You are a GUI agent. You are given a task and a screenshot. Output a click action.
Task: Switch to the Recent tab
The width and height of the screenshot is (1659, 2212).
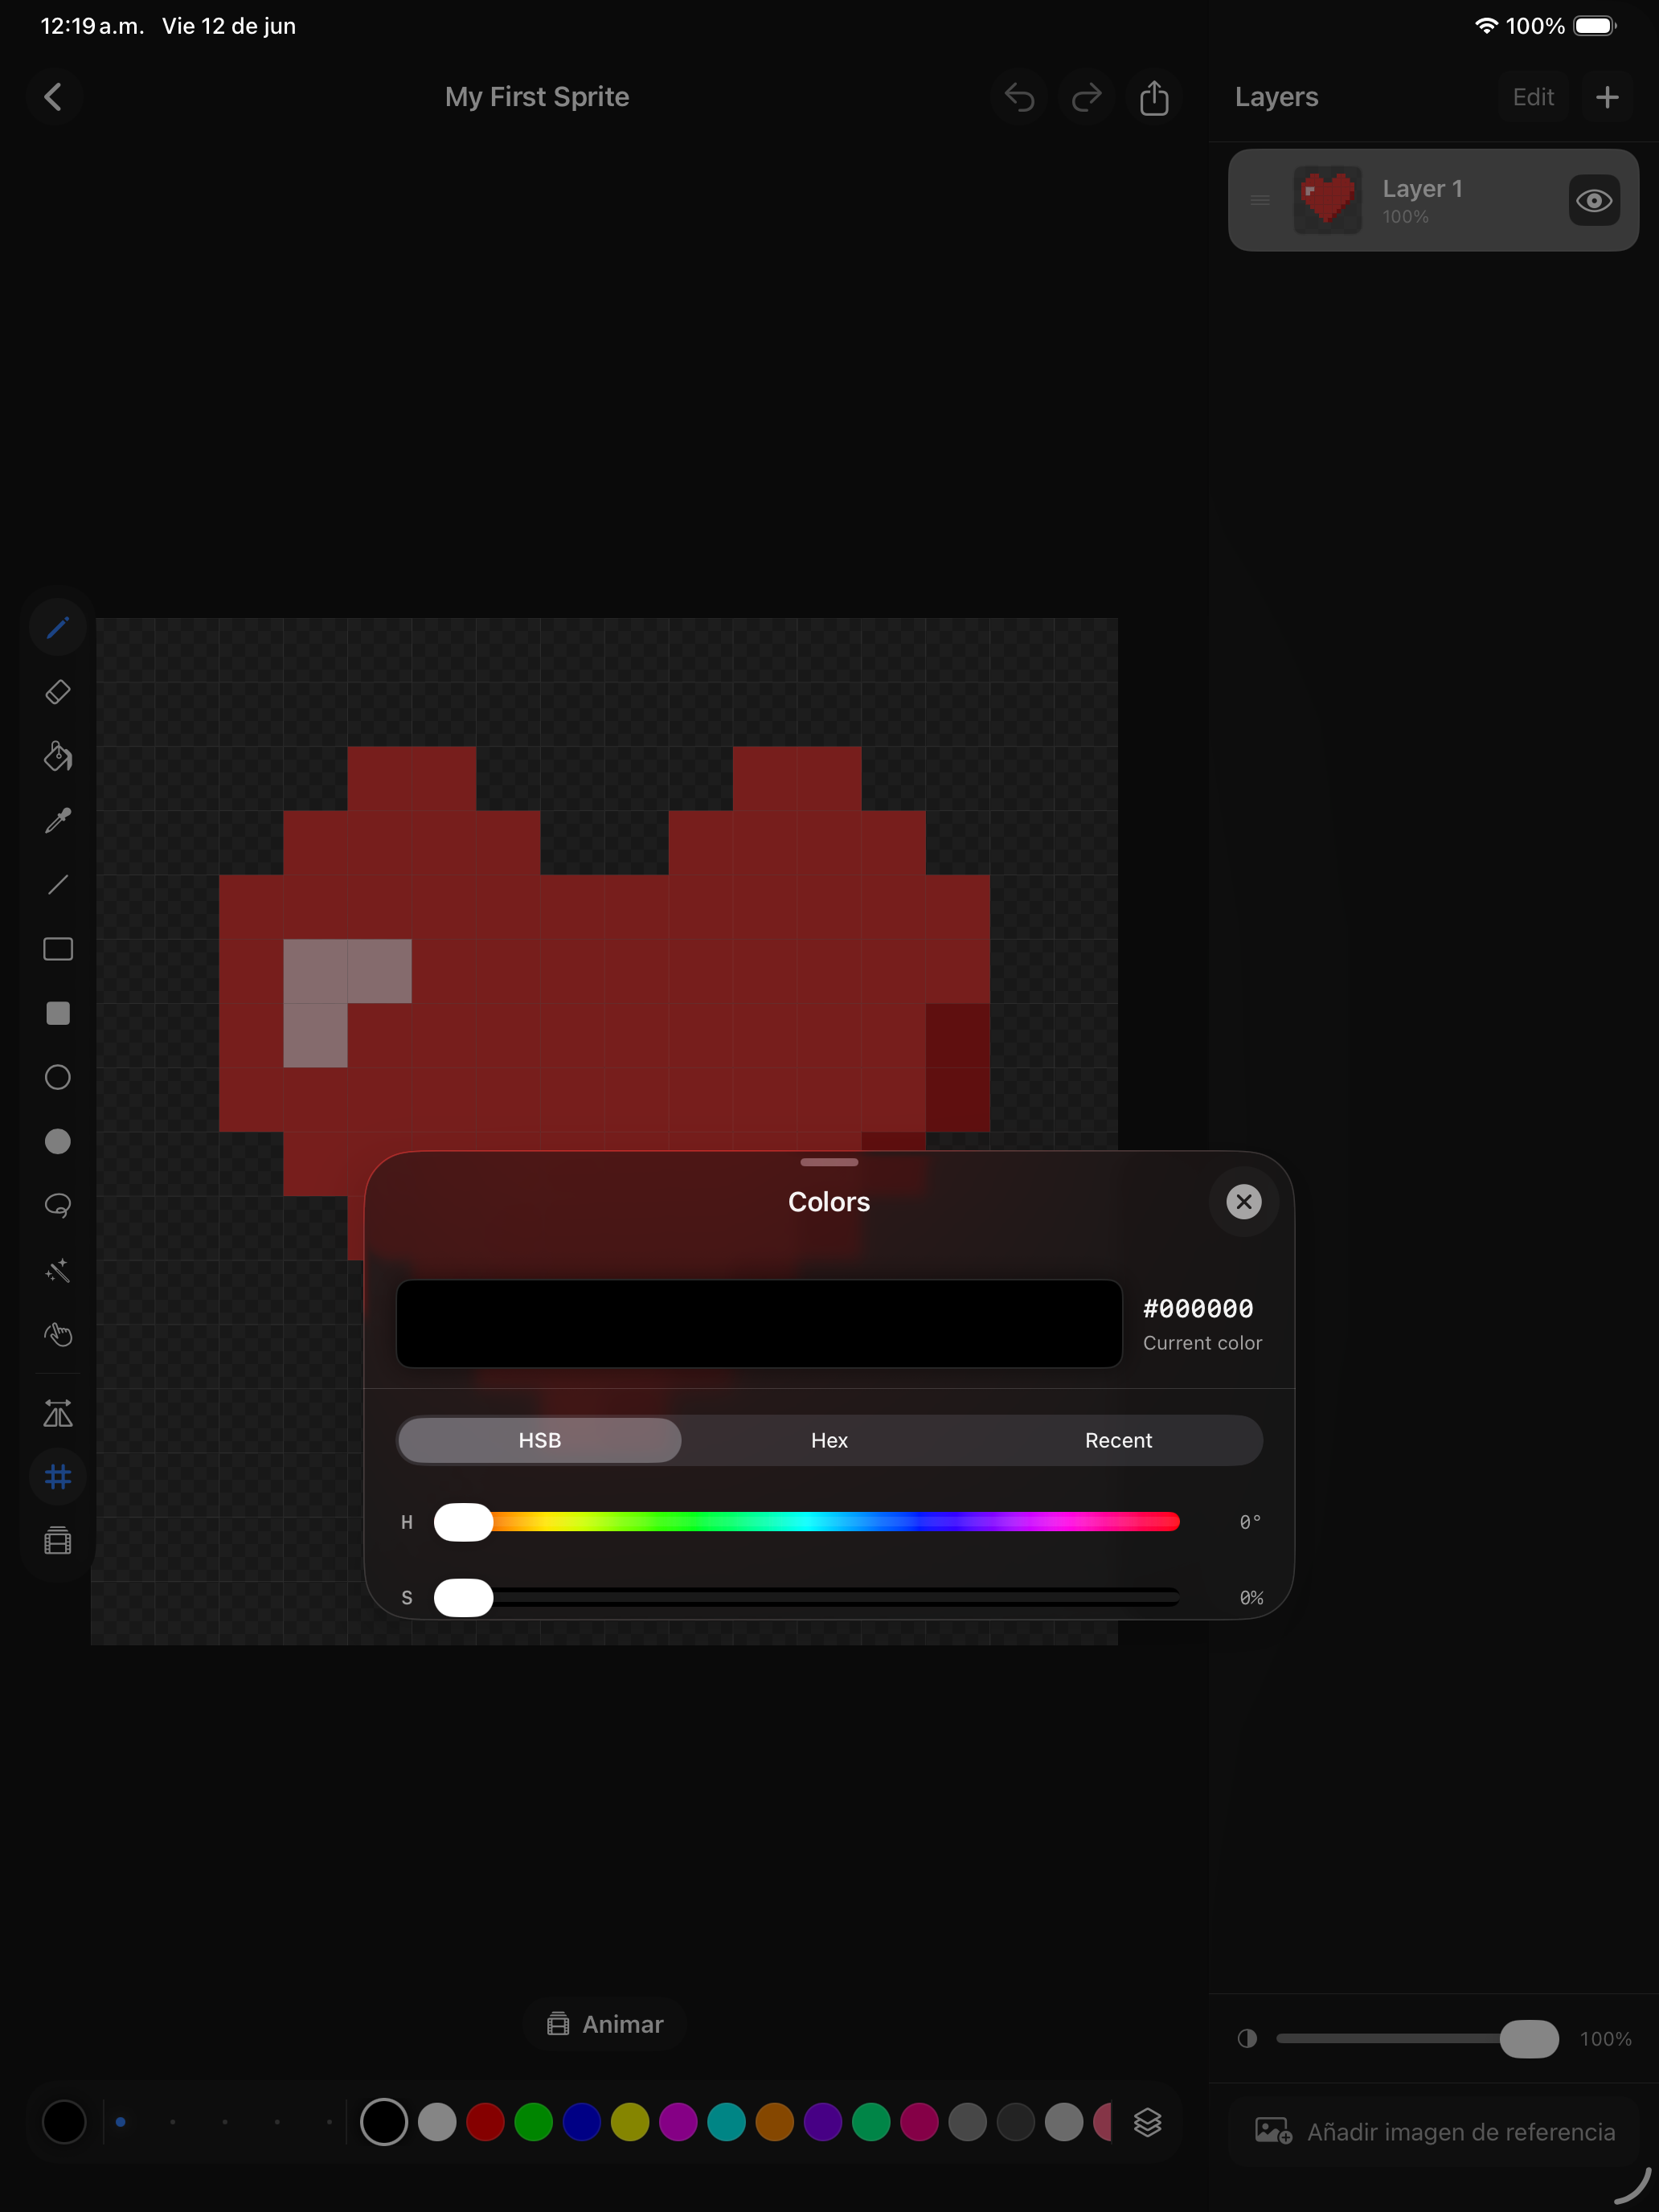tap(1118, 1440)
